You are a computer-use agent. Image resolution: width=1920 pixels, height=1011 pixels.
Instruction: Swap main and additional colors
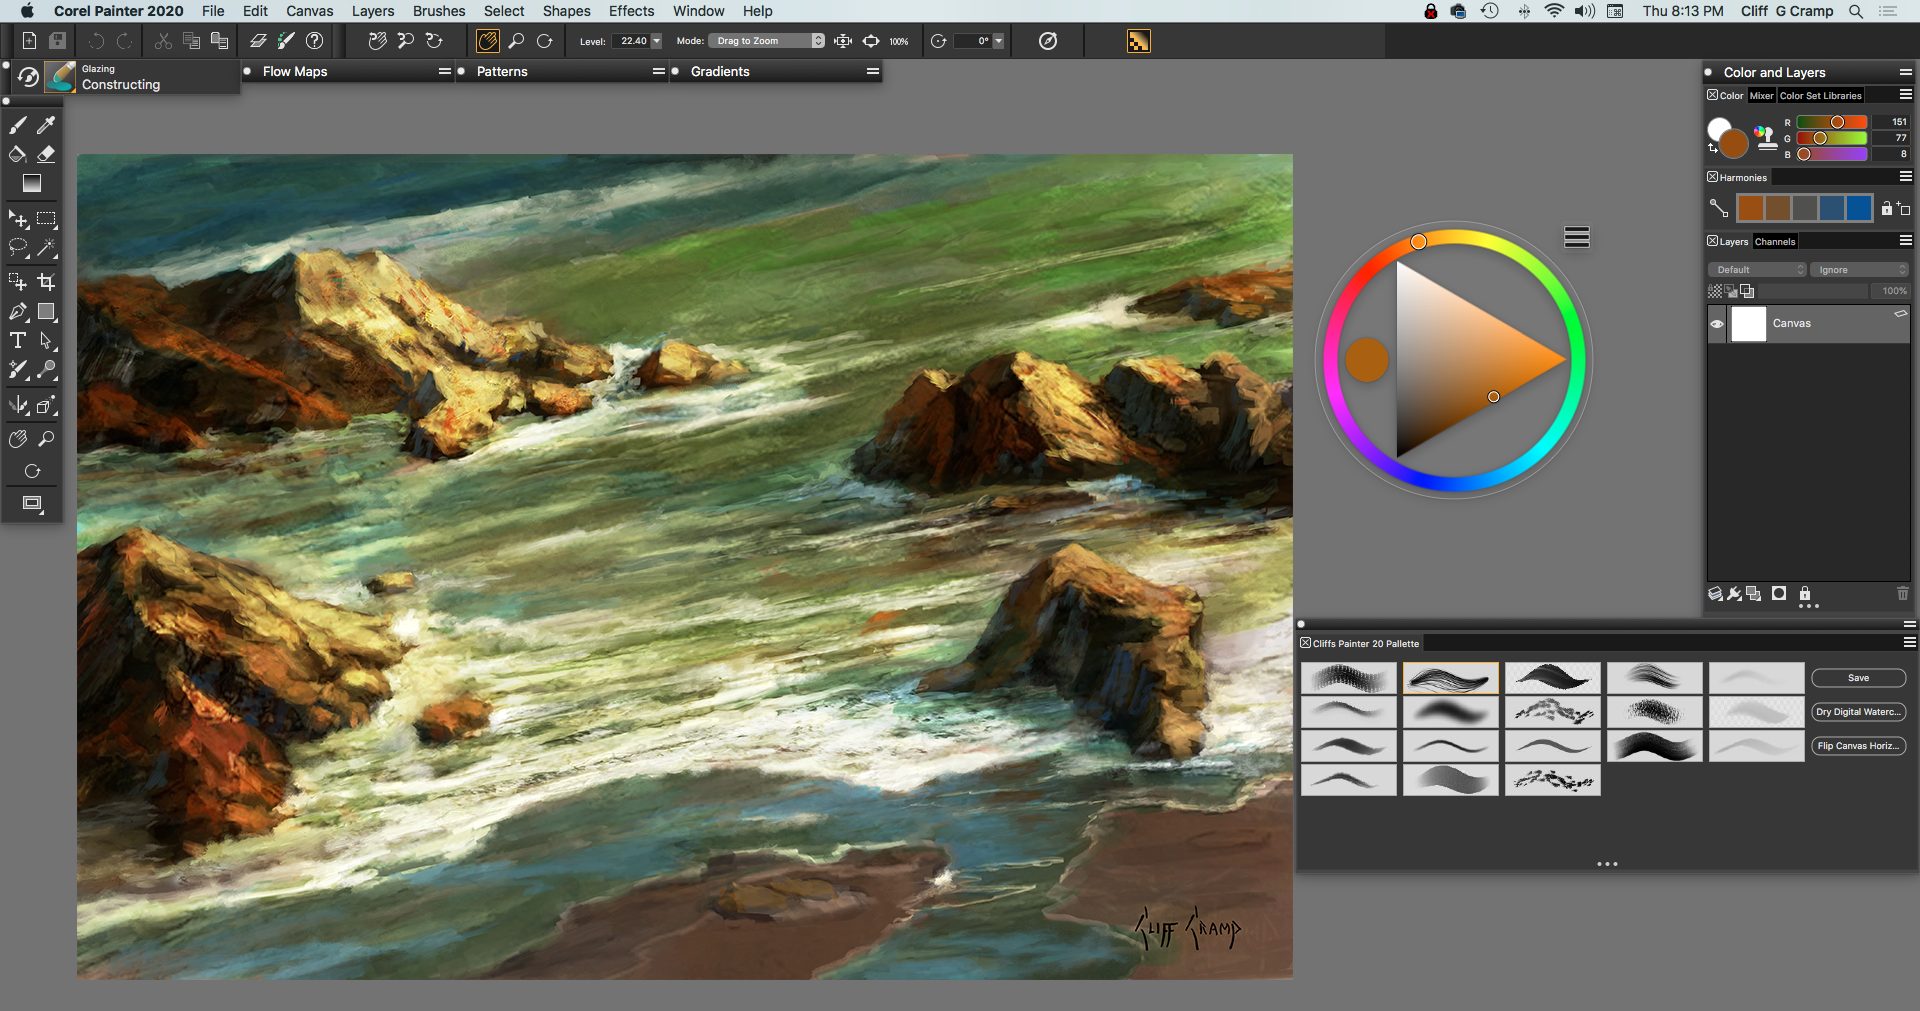point(1712,149)
